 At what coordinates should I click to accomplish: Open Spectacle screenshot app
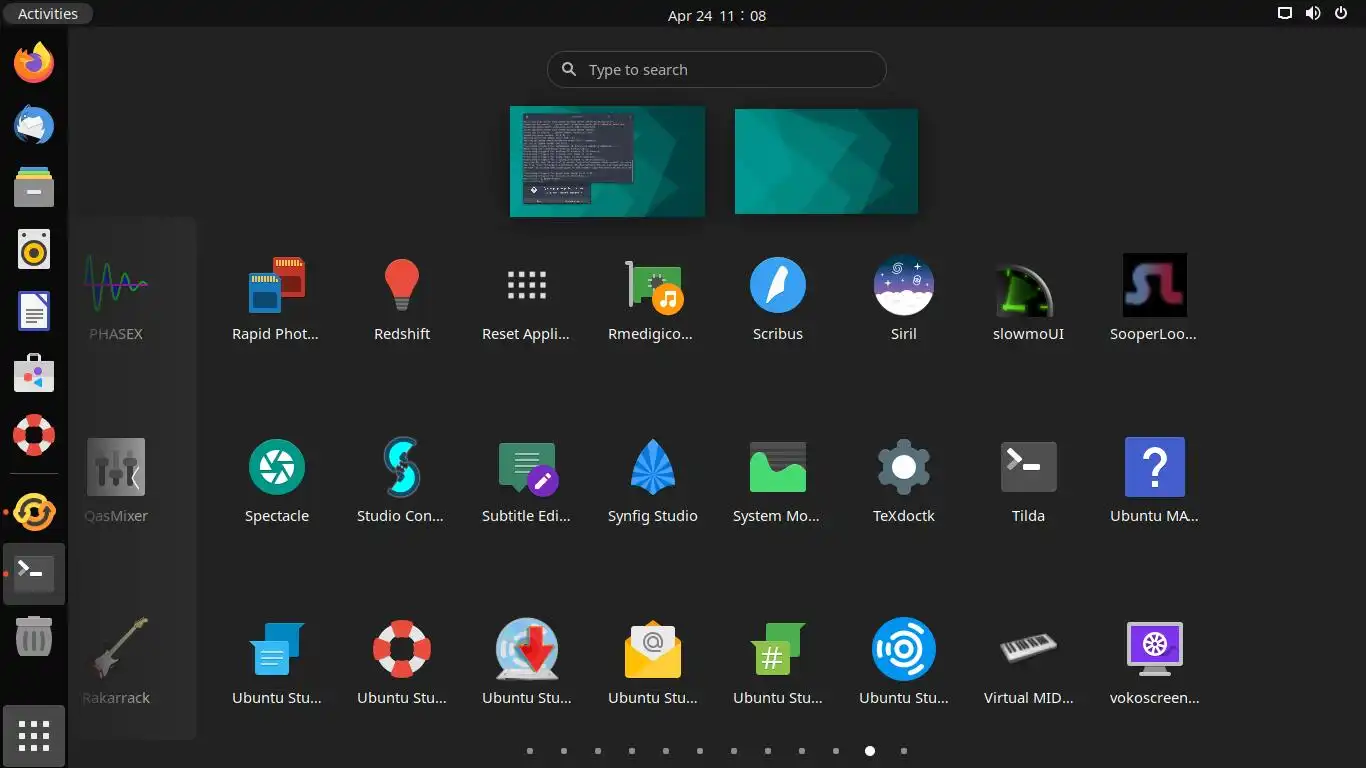coord(276,479)
